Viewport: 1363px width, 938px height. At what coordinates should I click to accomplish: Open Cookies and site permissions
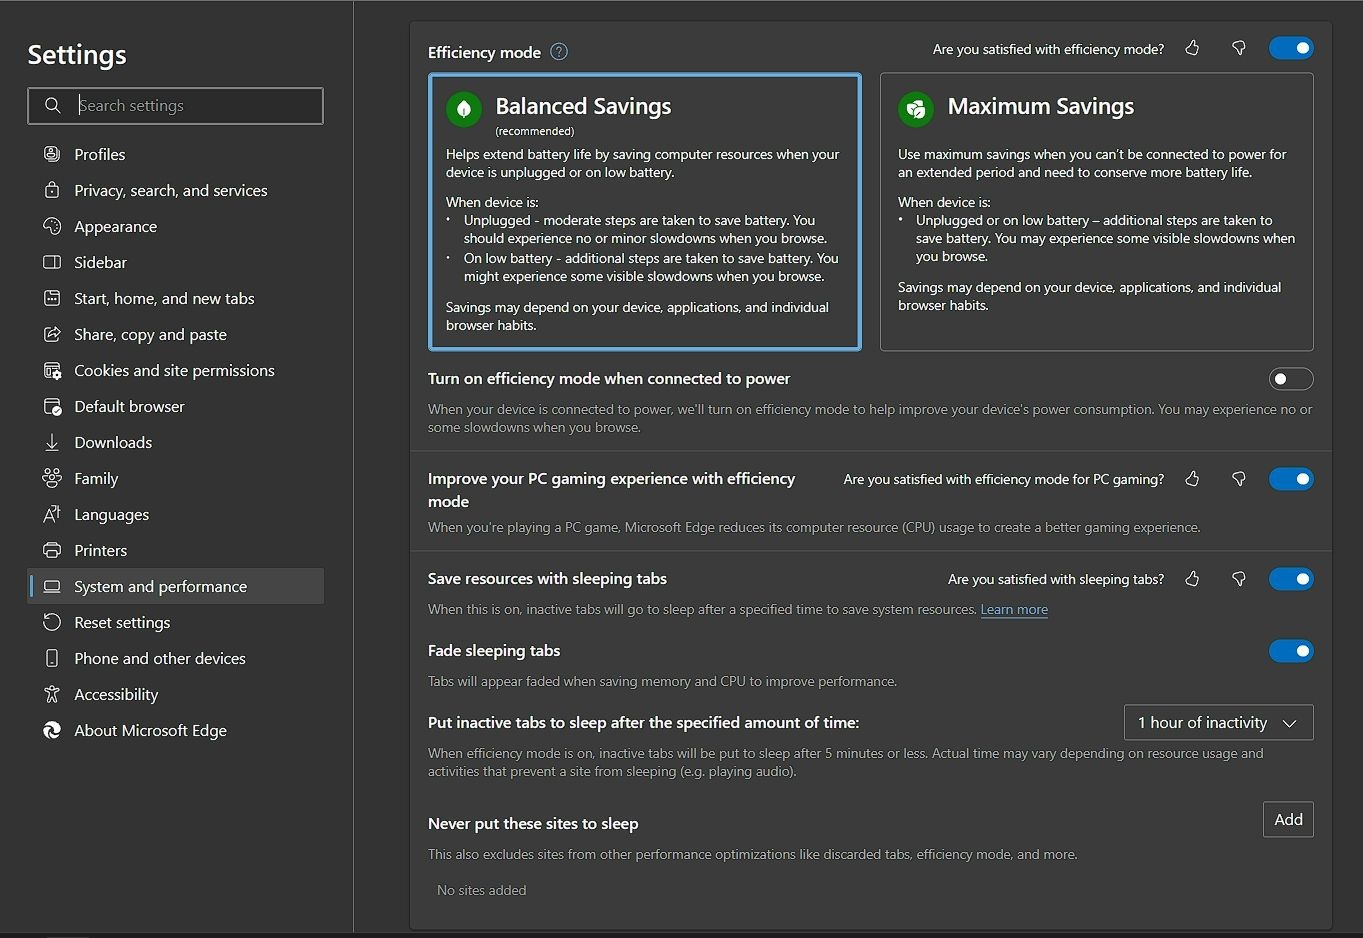(x=176, y=370)
